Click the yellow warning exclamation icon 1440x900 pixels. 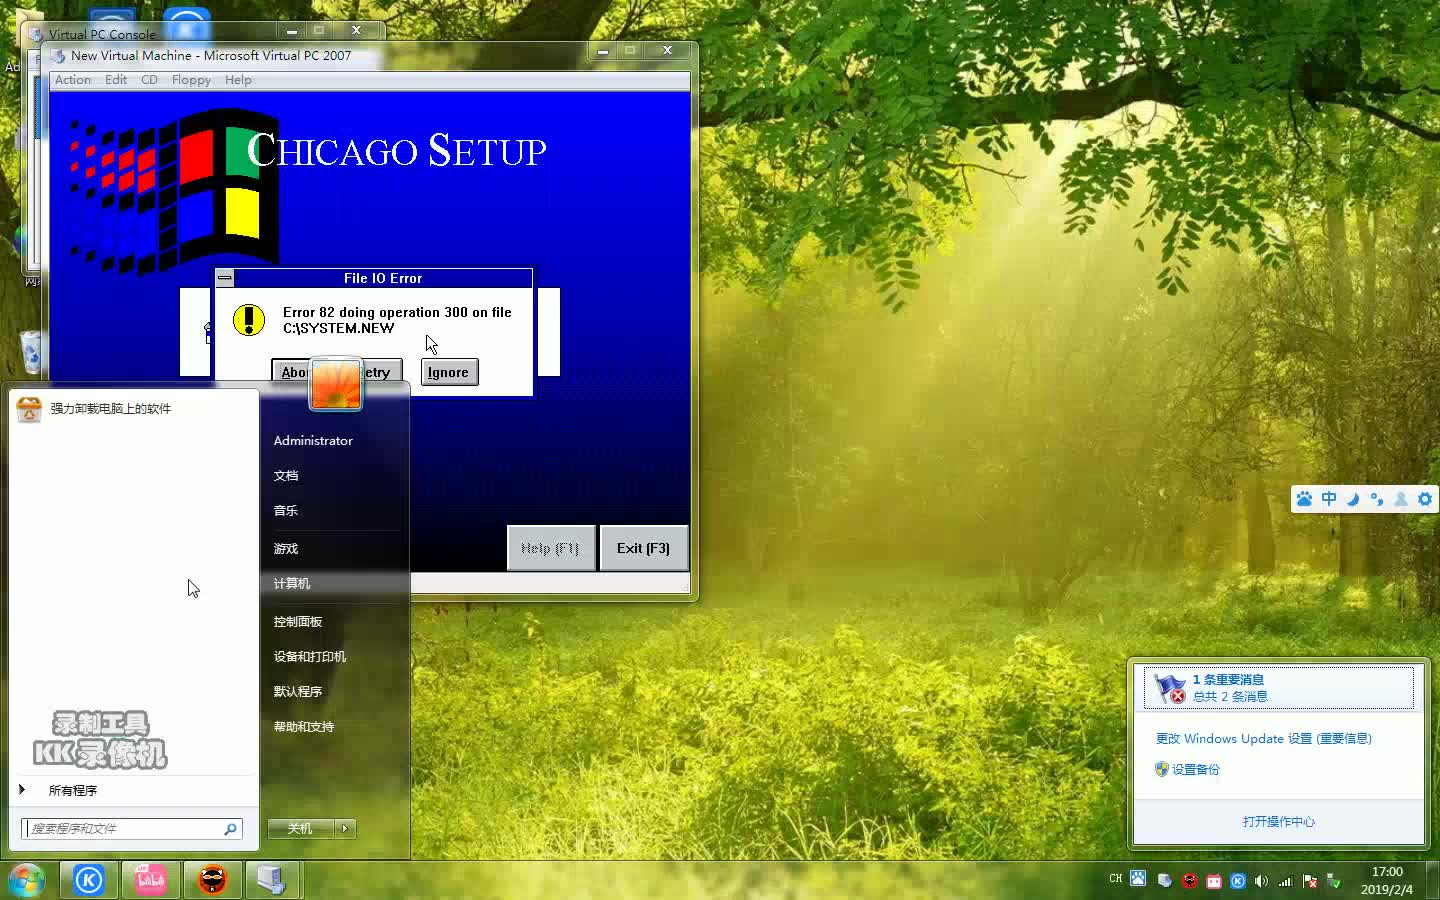click(x=248, y=320)
